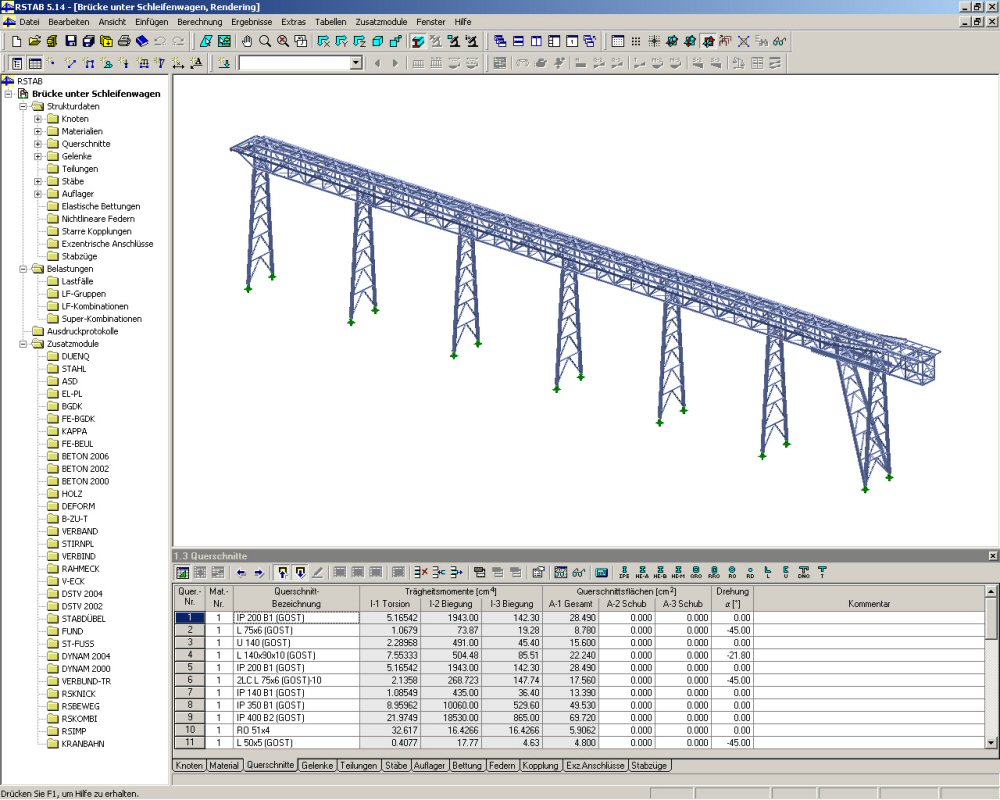Click the new cross-section icon in the Querschnitte panel

184,570
